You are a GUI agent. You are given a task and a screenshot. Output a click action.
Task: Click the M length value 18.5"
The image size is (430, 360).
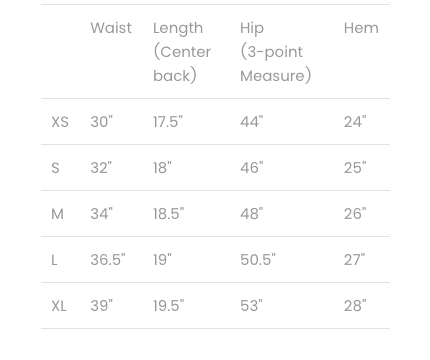pos(169,214)
